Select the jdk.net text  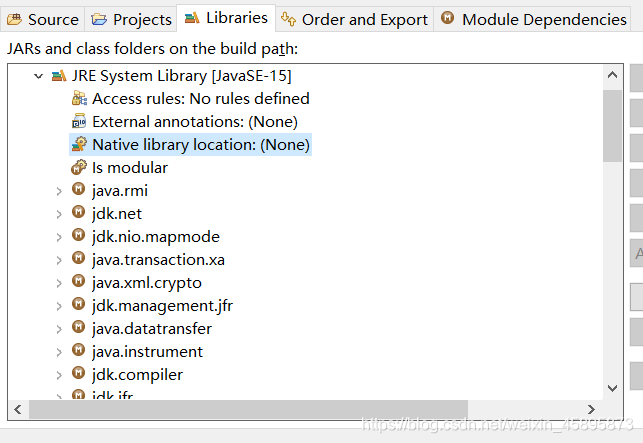tap(117, 214)
